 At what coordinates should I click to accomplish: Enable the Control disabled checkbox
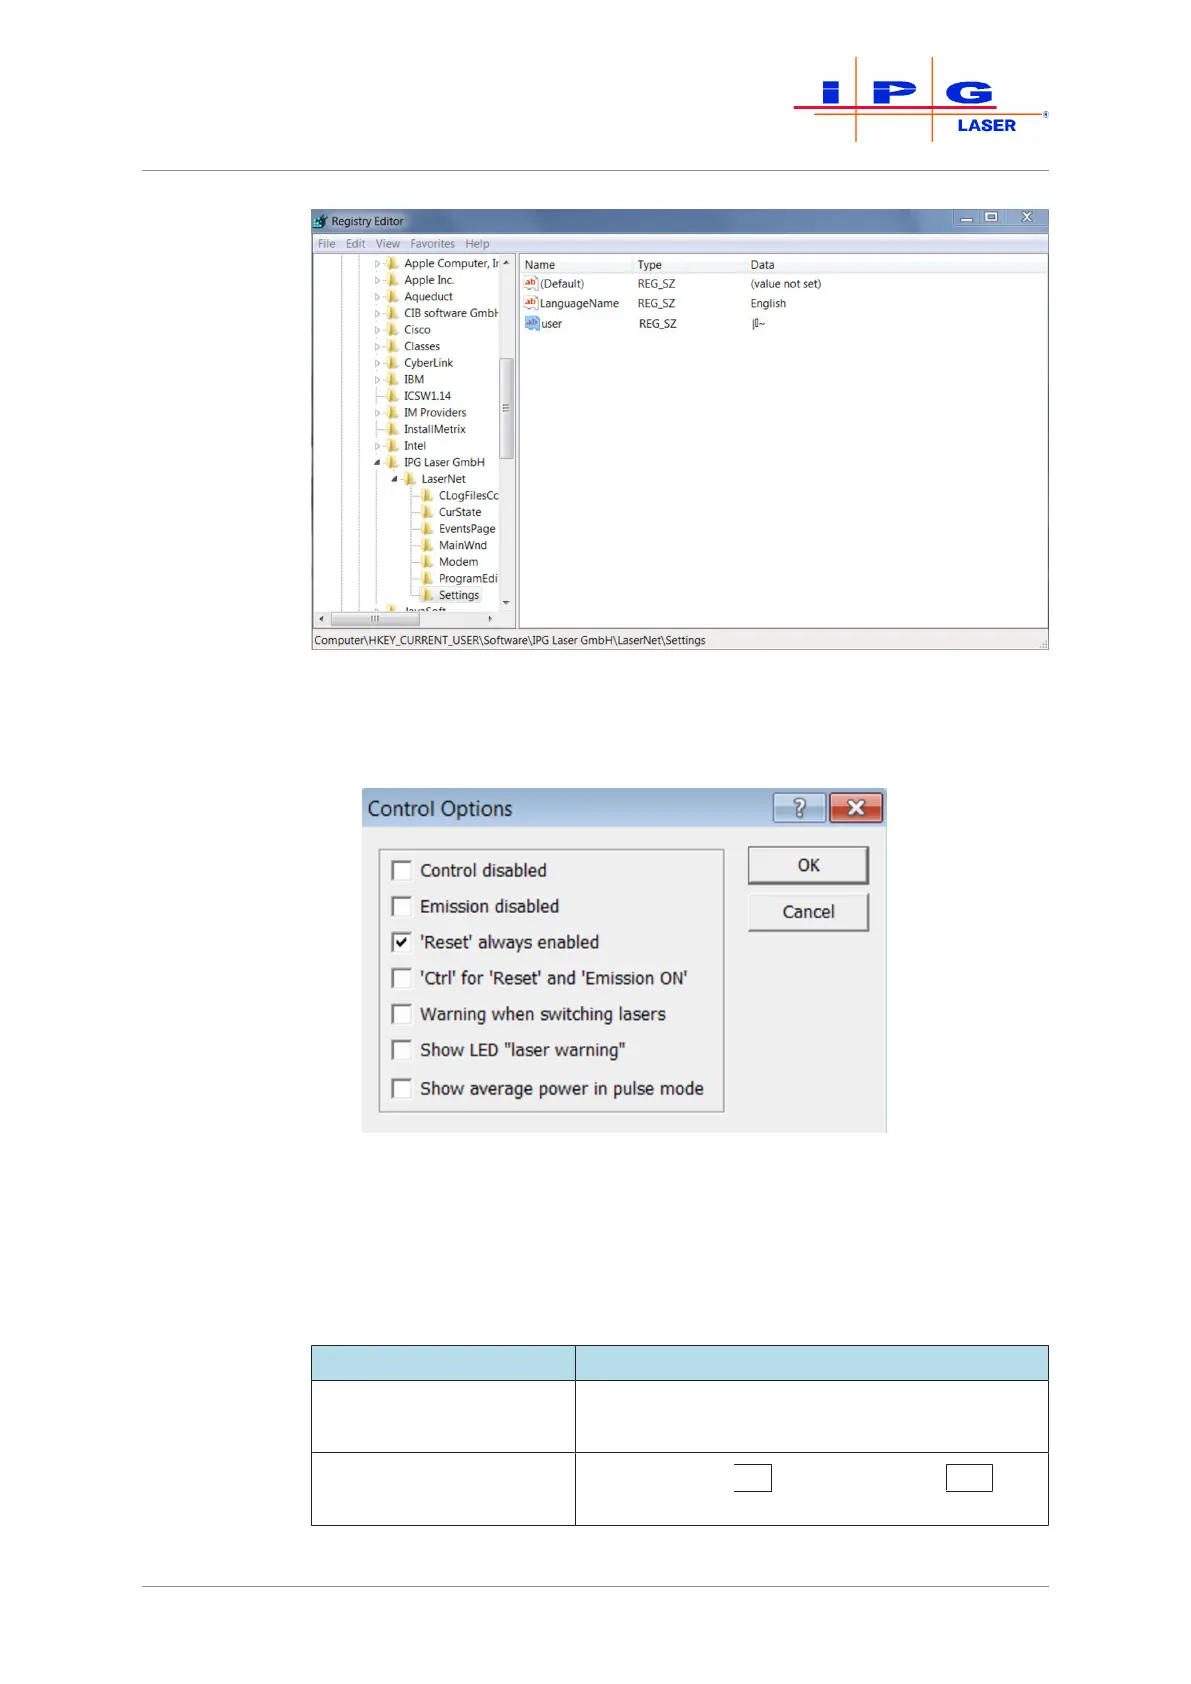click(x=402, y=870)
